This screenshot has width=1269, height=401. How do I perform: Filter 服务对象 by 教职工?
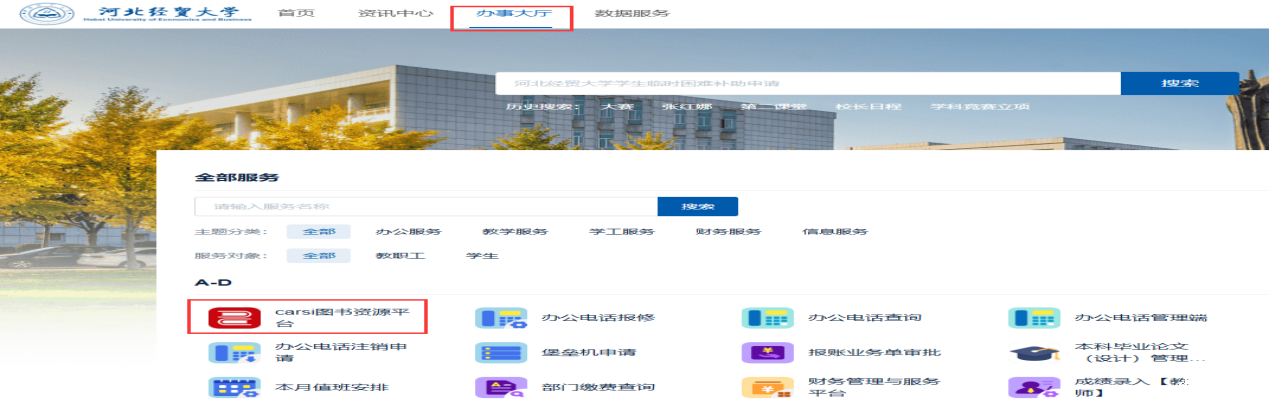tap(400, 256)
